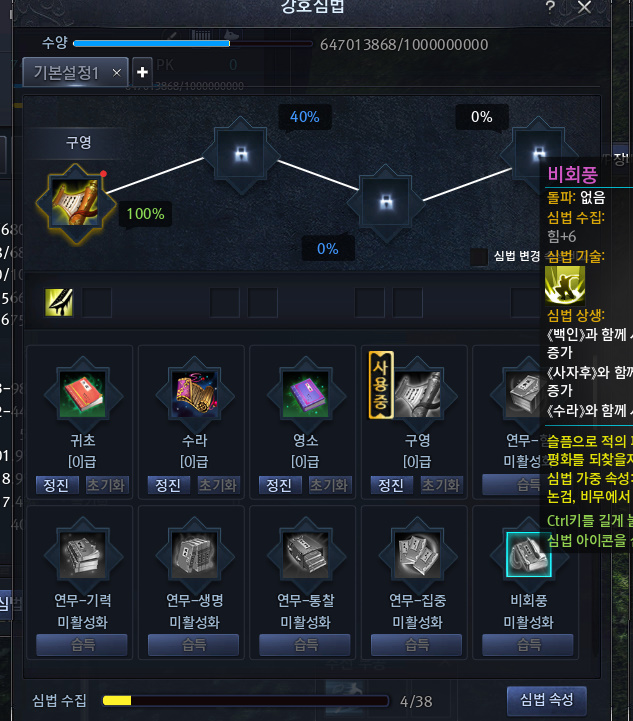Click the 연무-집중 grey books icon
This screenshot has height=721, width=633.
tap(417, 555)
